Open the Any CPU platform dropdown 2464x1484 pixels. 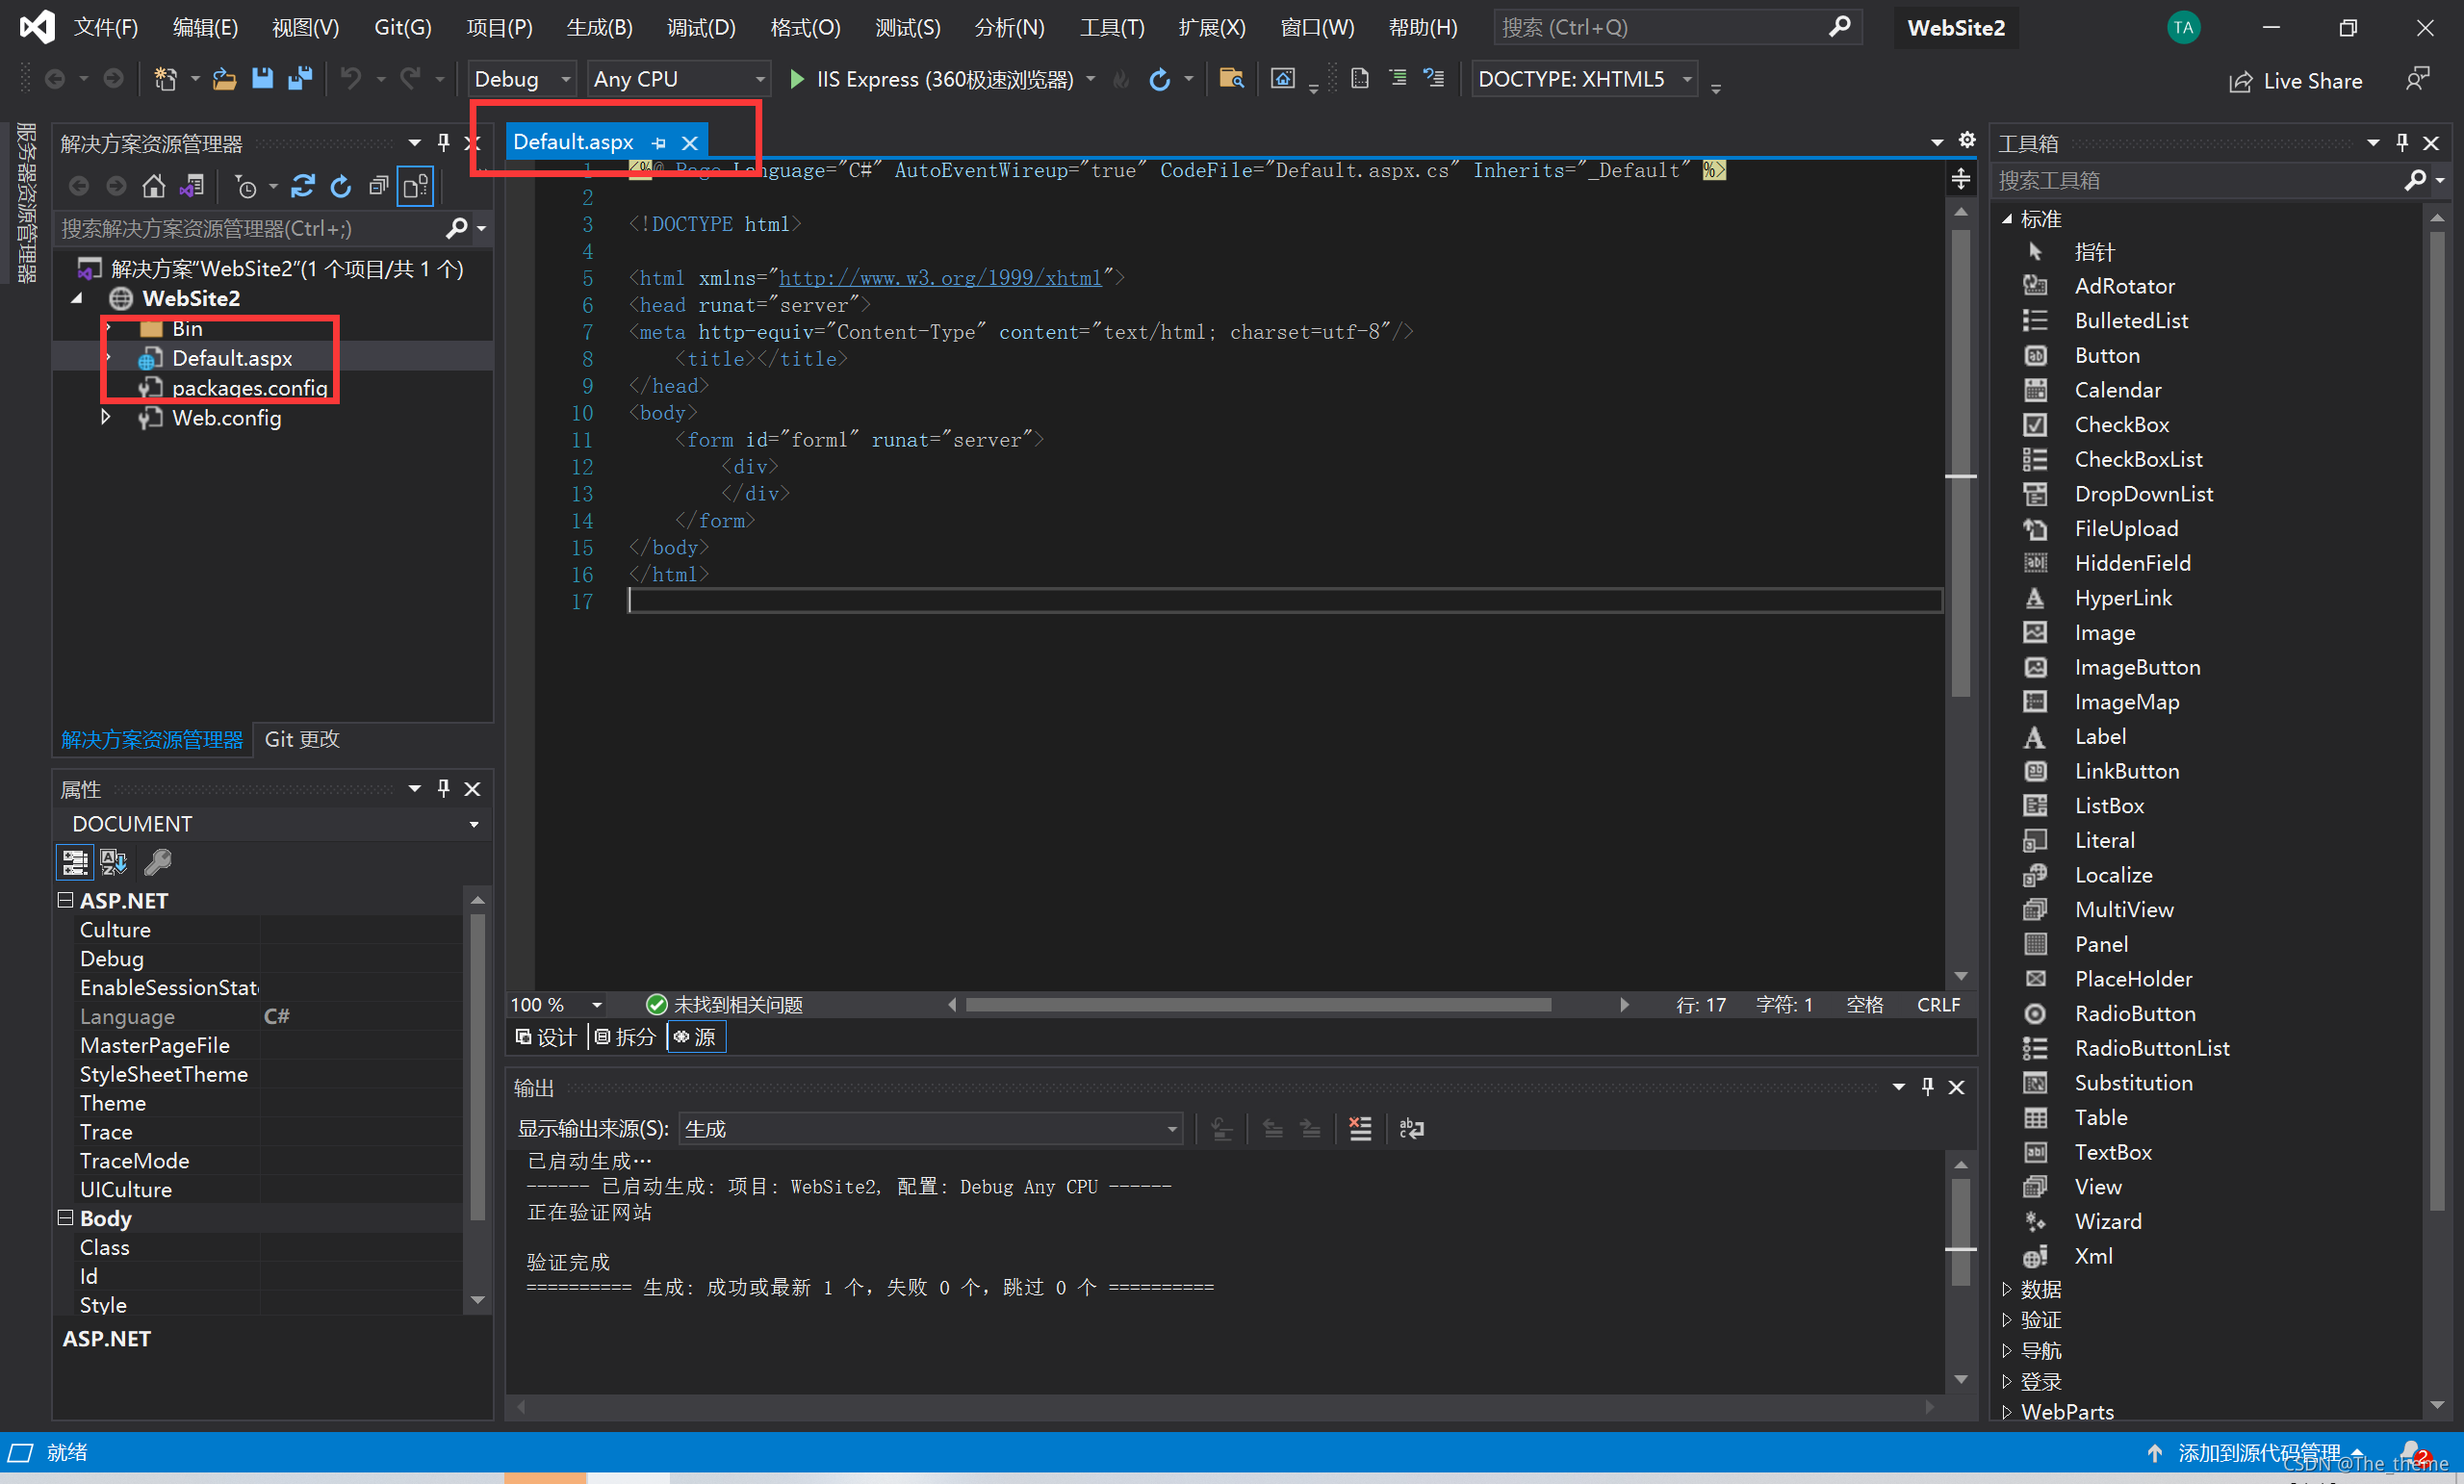[x=678, y=79]
